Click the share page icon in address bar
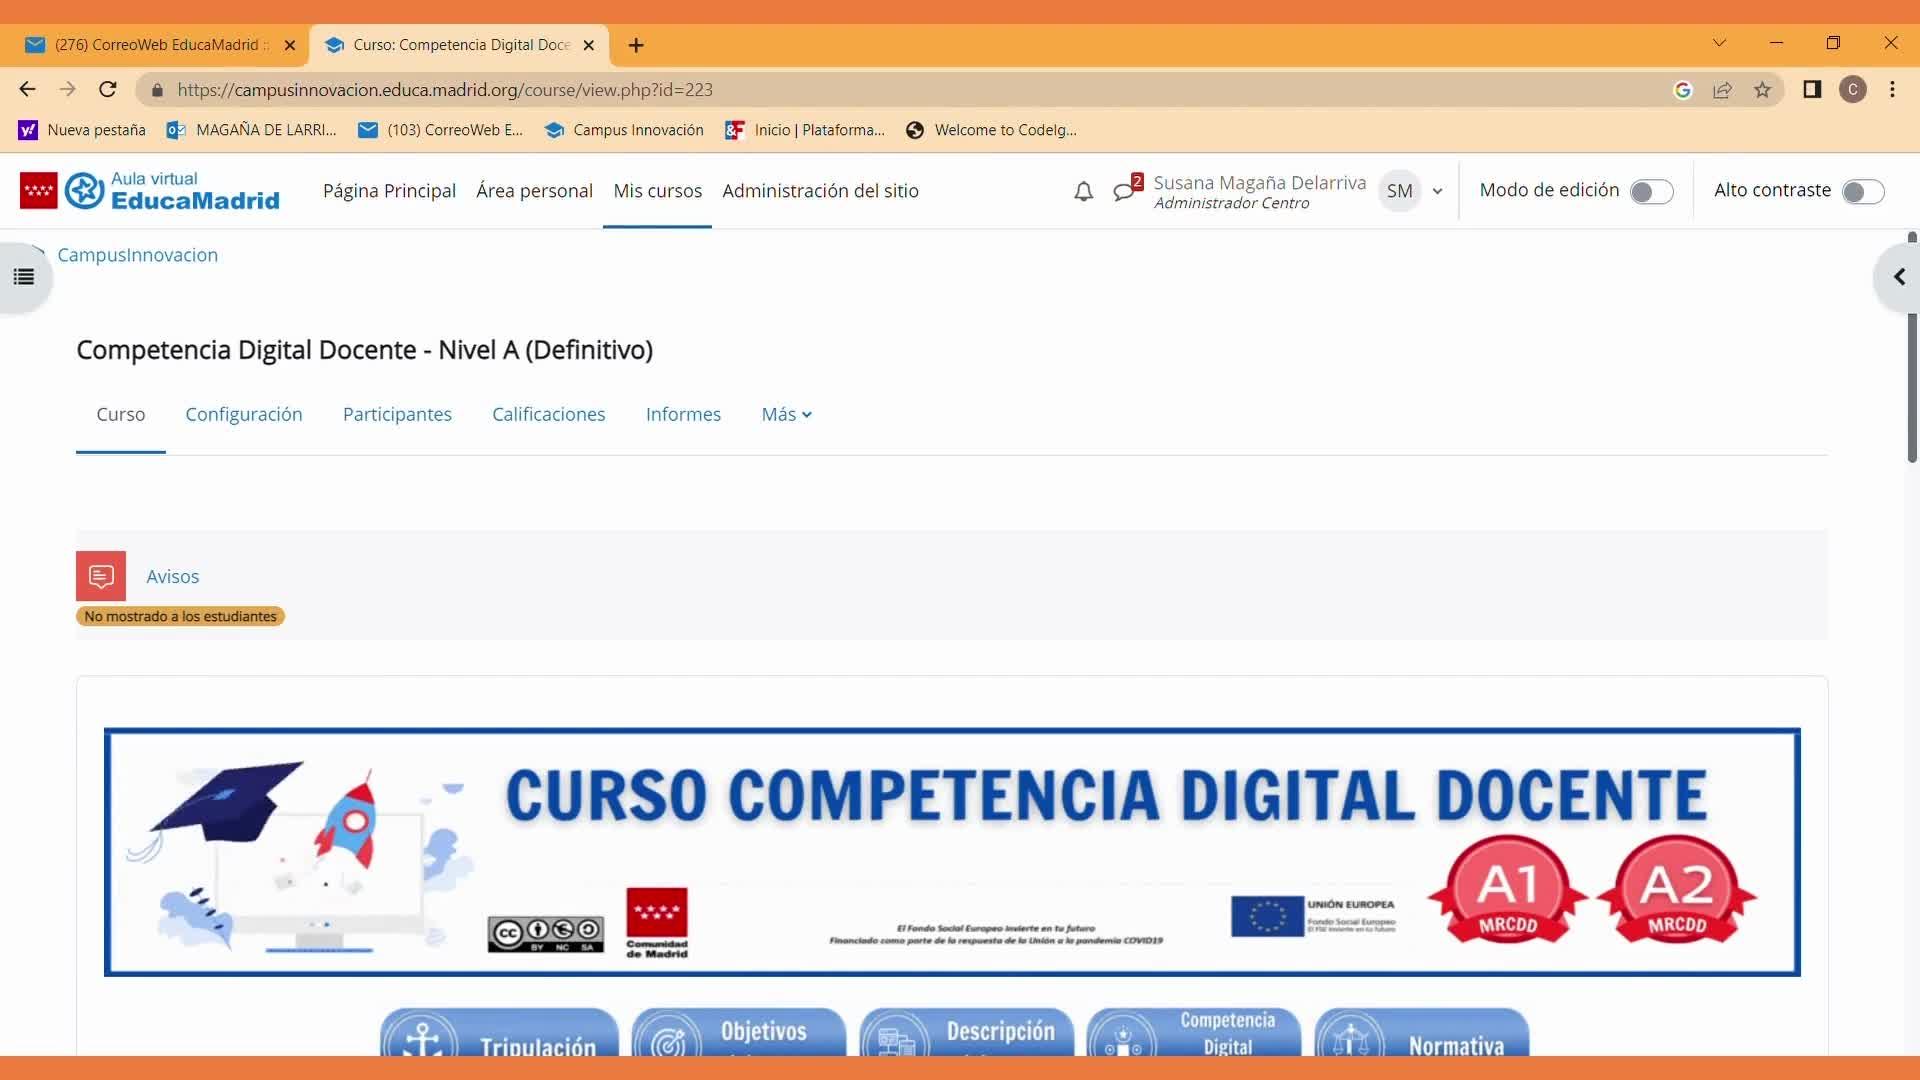The width and height of the screenshot is (1920, 1080). click(x=1722, y=90)
